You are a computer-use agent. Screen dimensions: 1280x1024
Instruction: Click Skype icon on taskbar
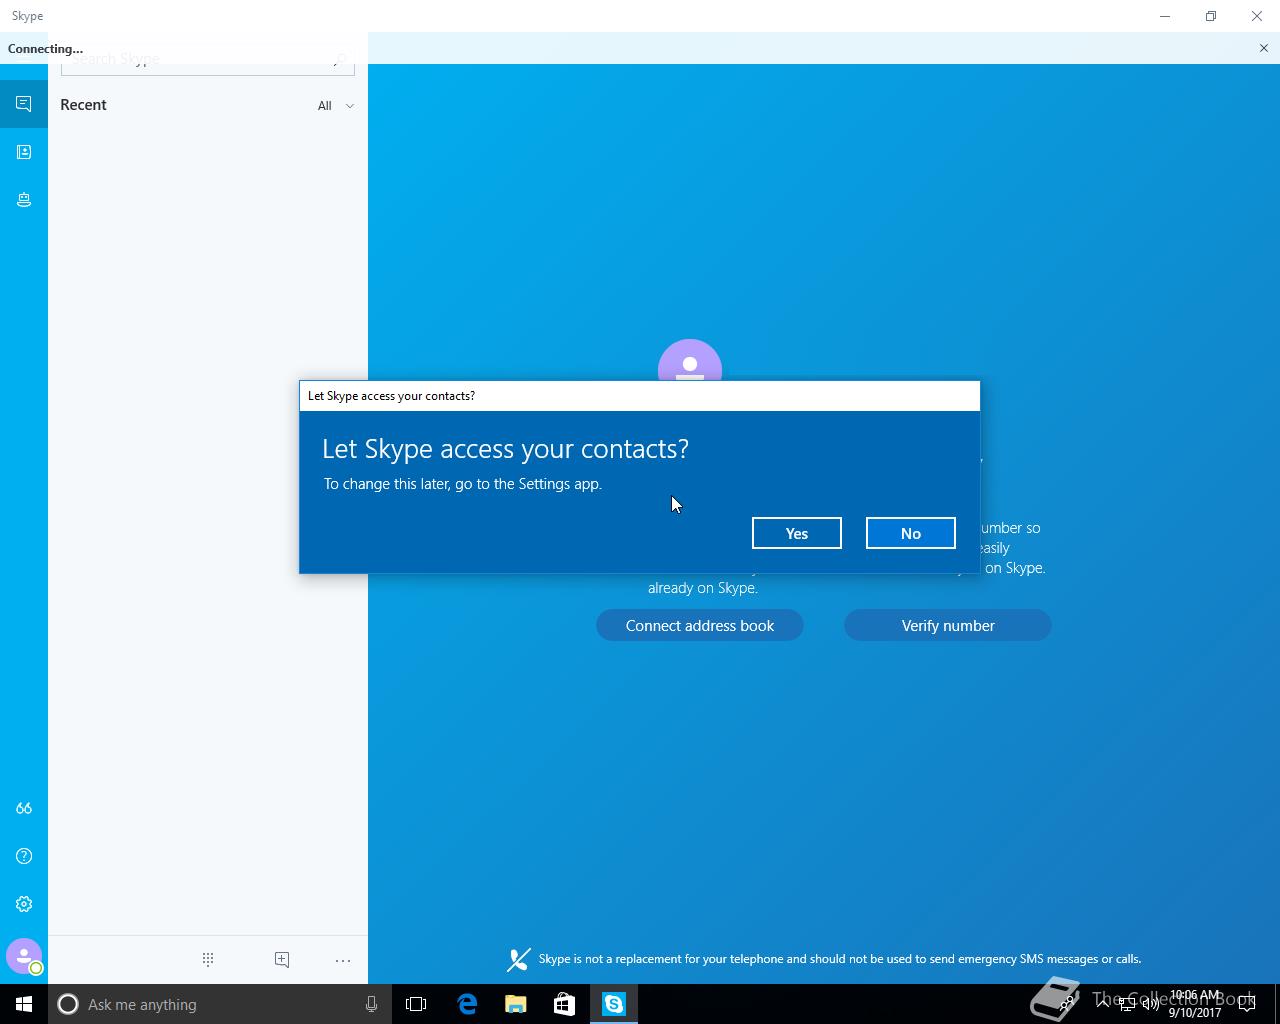point(614,1004)
